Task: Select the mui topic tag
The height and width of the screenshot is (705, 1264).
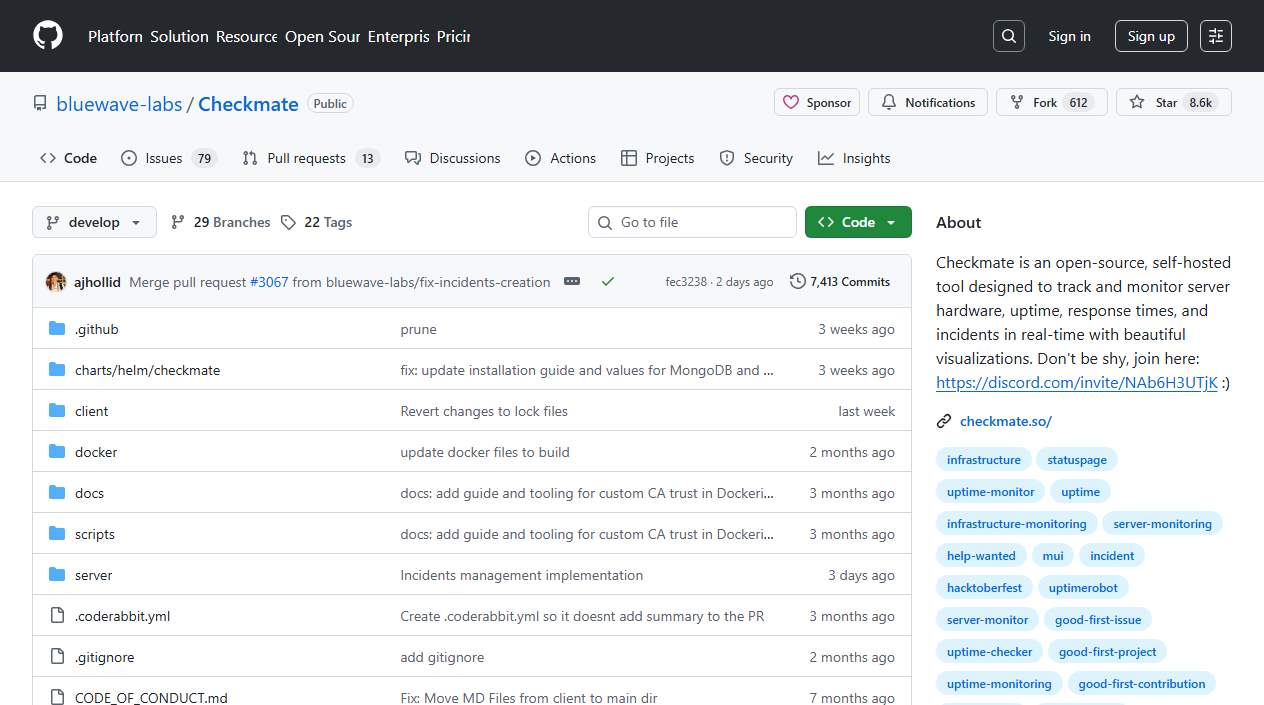Action: point(1053,556)
